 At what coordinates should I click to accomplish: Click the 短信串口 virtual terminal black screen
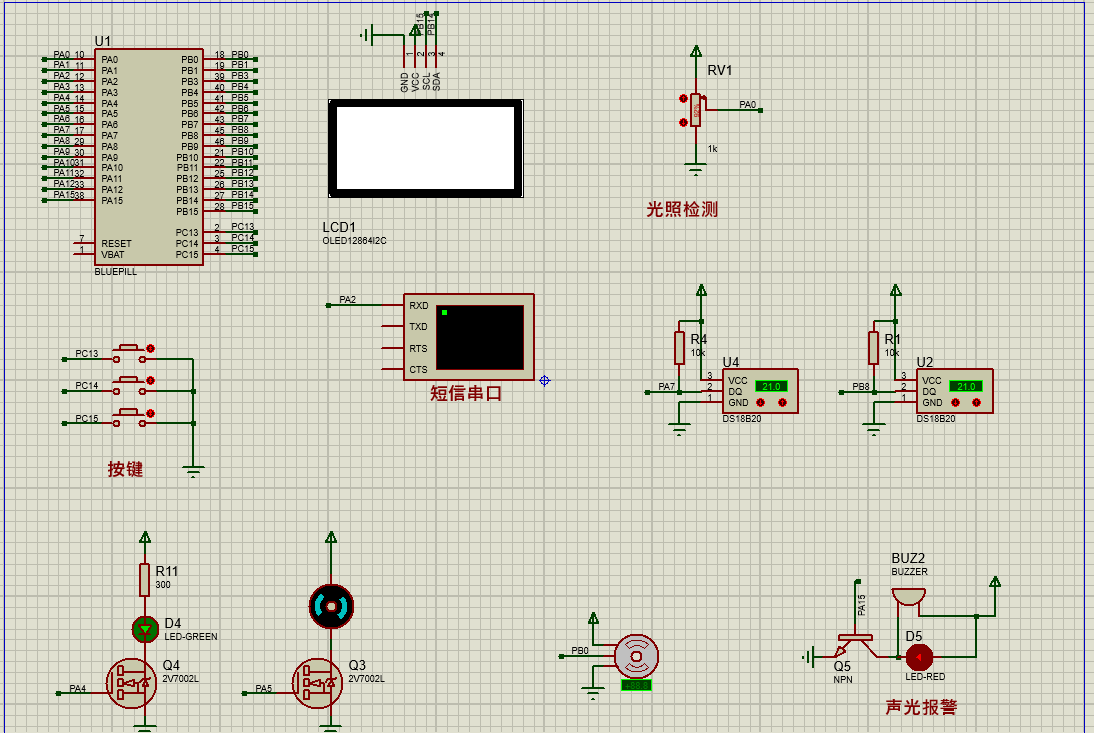479,337
